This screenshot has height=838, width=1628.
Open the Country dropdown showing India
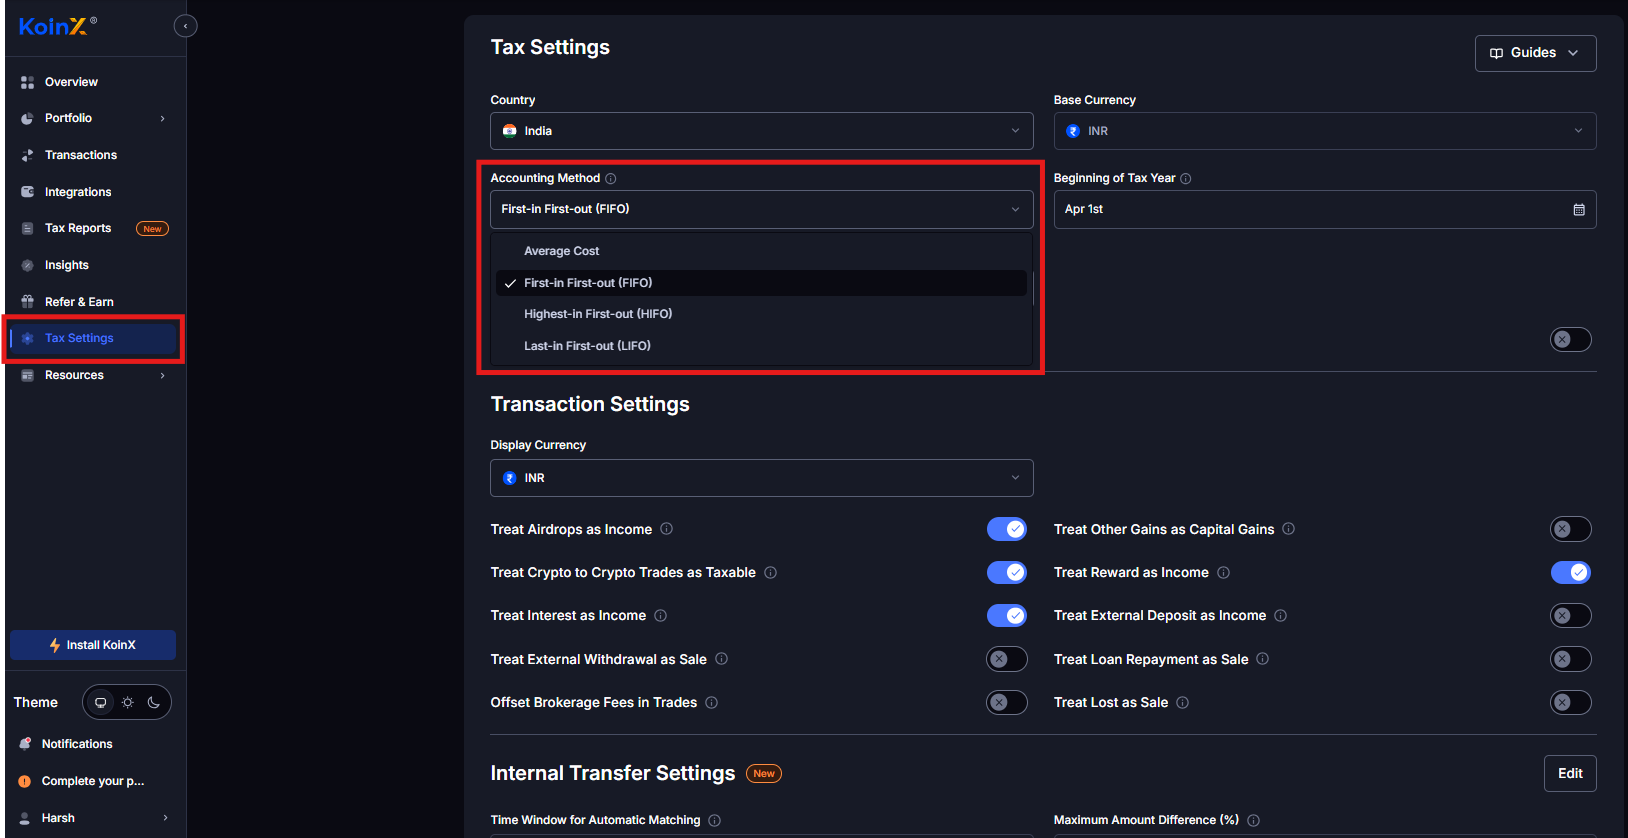(762, 131)
